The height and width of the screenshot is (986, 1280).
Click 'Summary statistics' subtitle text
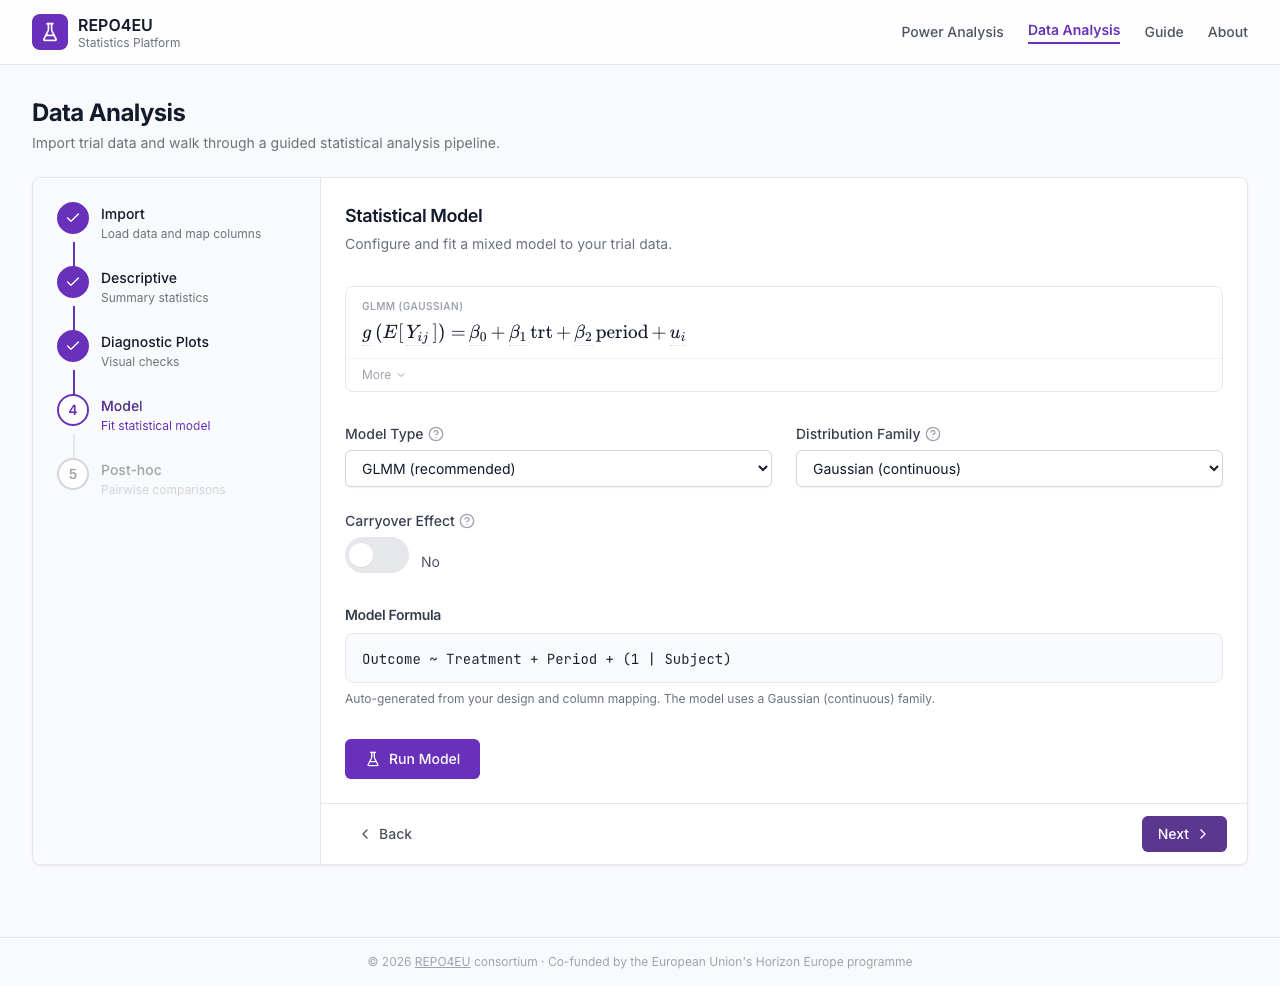155,298
